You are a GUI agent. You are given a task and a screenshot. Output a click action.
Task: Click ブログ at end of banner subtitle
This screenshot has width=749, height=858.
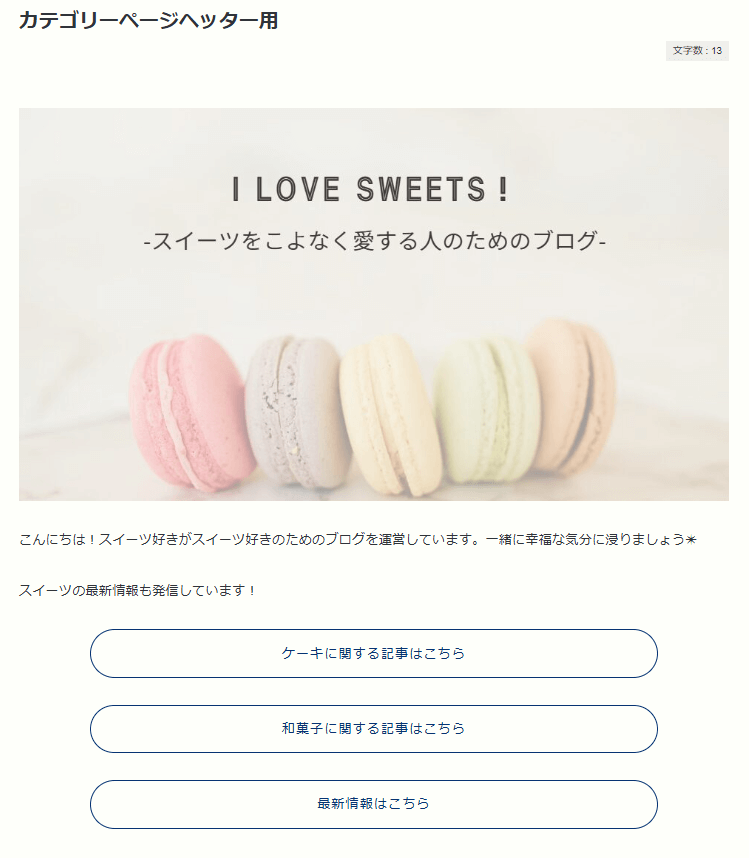pos(563,242)
